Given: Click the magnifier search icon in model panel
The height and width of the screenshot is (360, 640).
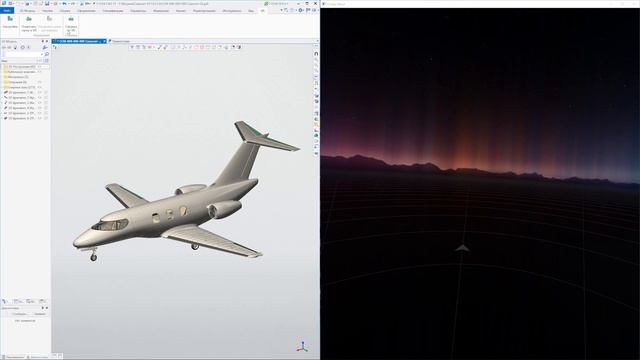Looking at the screenshot, I should pyautogui.click(x=47, y=54).
